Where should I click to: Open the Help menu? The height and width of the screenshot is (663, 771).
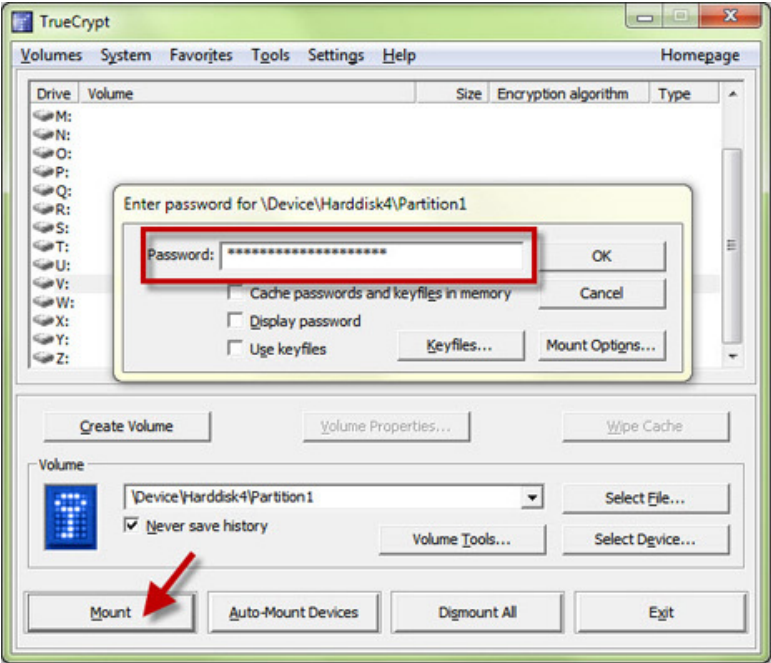pyautogui.click(x=399, y=55)
